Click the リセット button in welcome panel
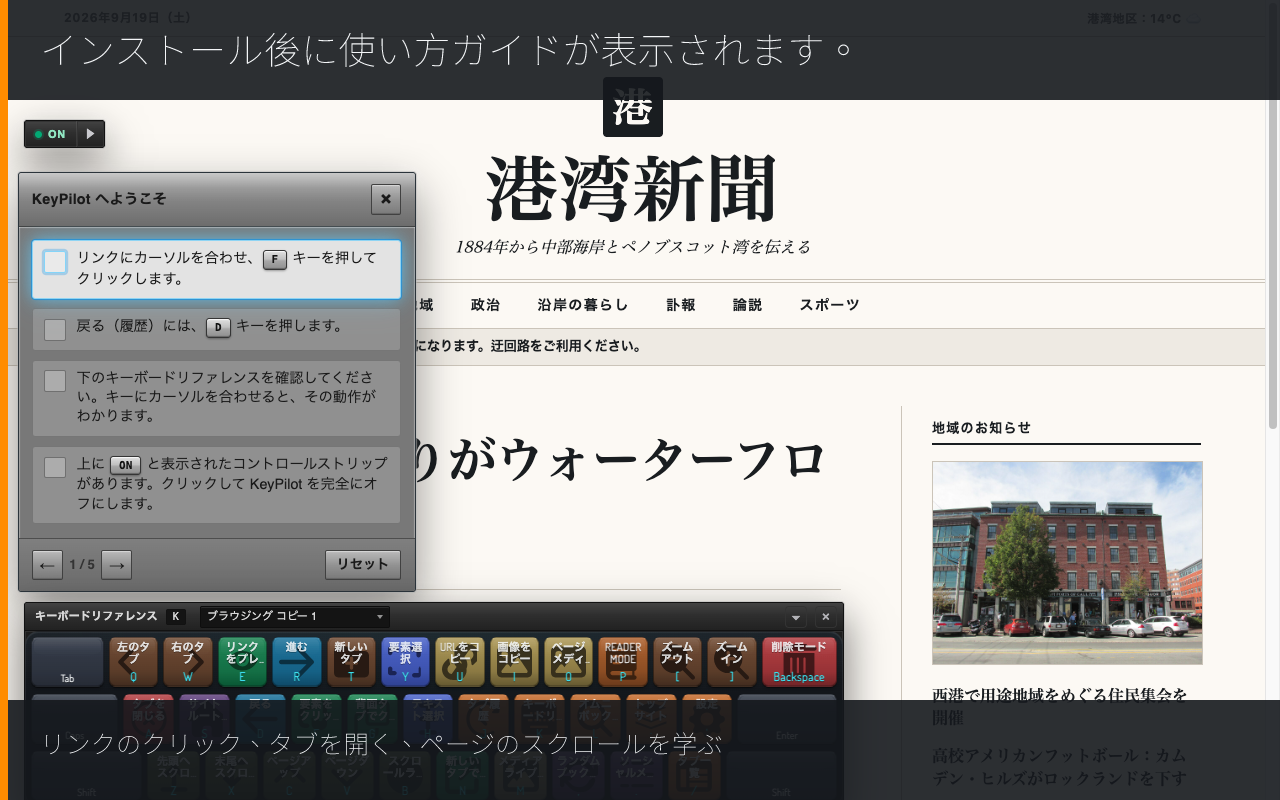The height and width of the screenshot is (800, 1280). click(x=363, y=565)
